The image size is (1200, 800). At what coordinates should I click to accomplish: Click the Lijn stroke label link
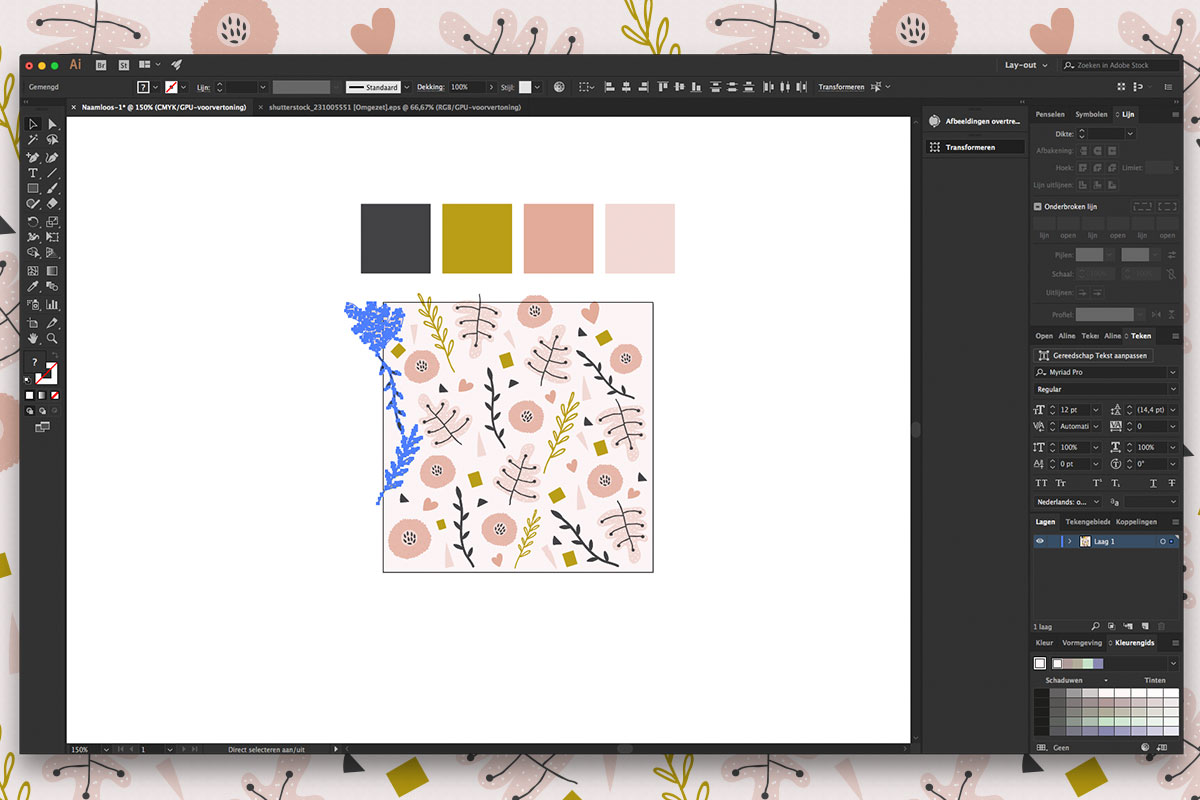tap(202, 87)
